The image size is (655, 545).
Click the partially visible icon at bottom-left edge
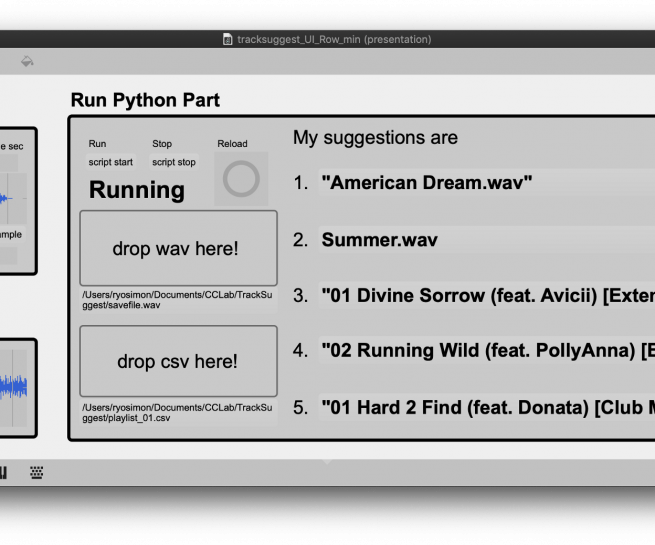coord(3,472)
